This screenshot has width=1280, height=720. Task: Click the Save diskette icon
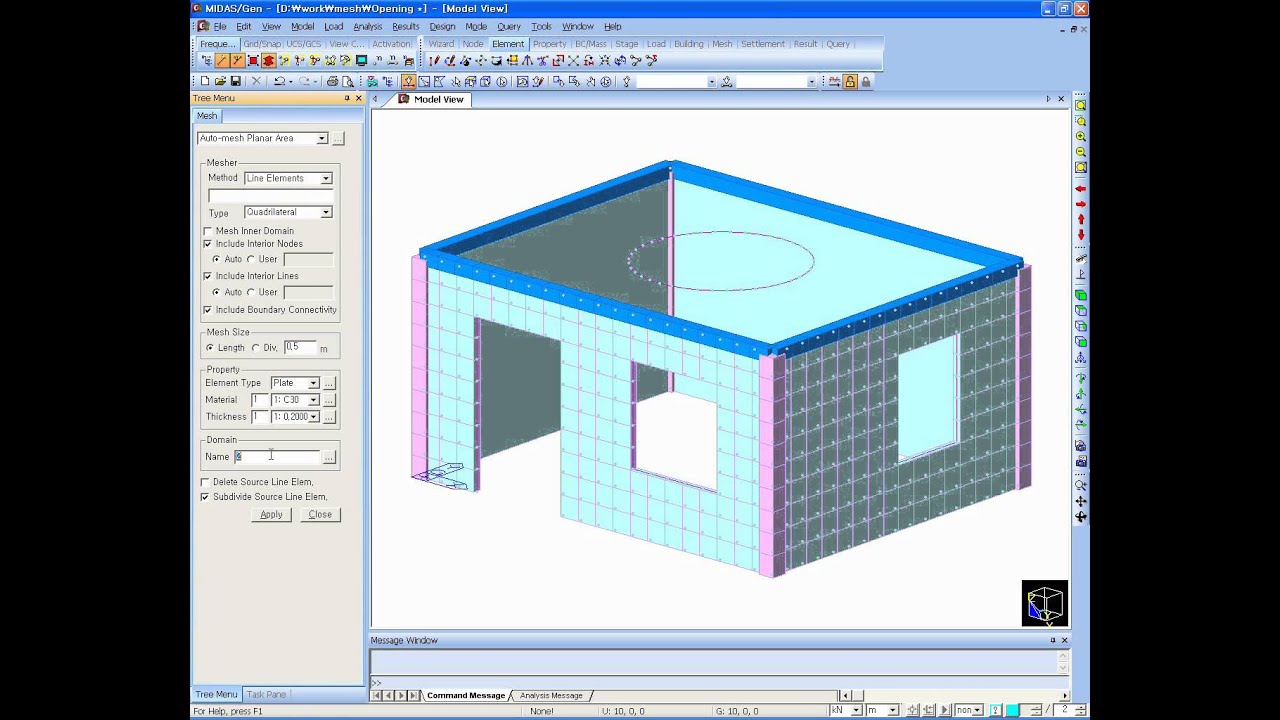point(236,81)
